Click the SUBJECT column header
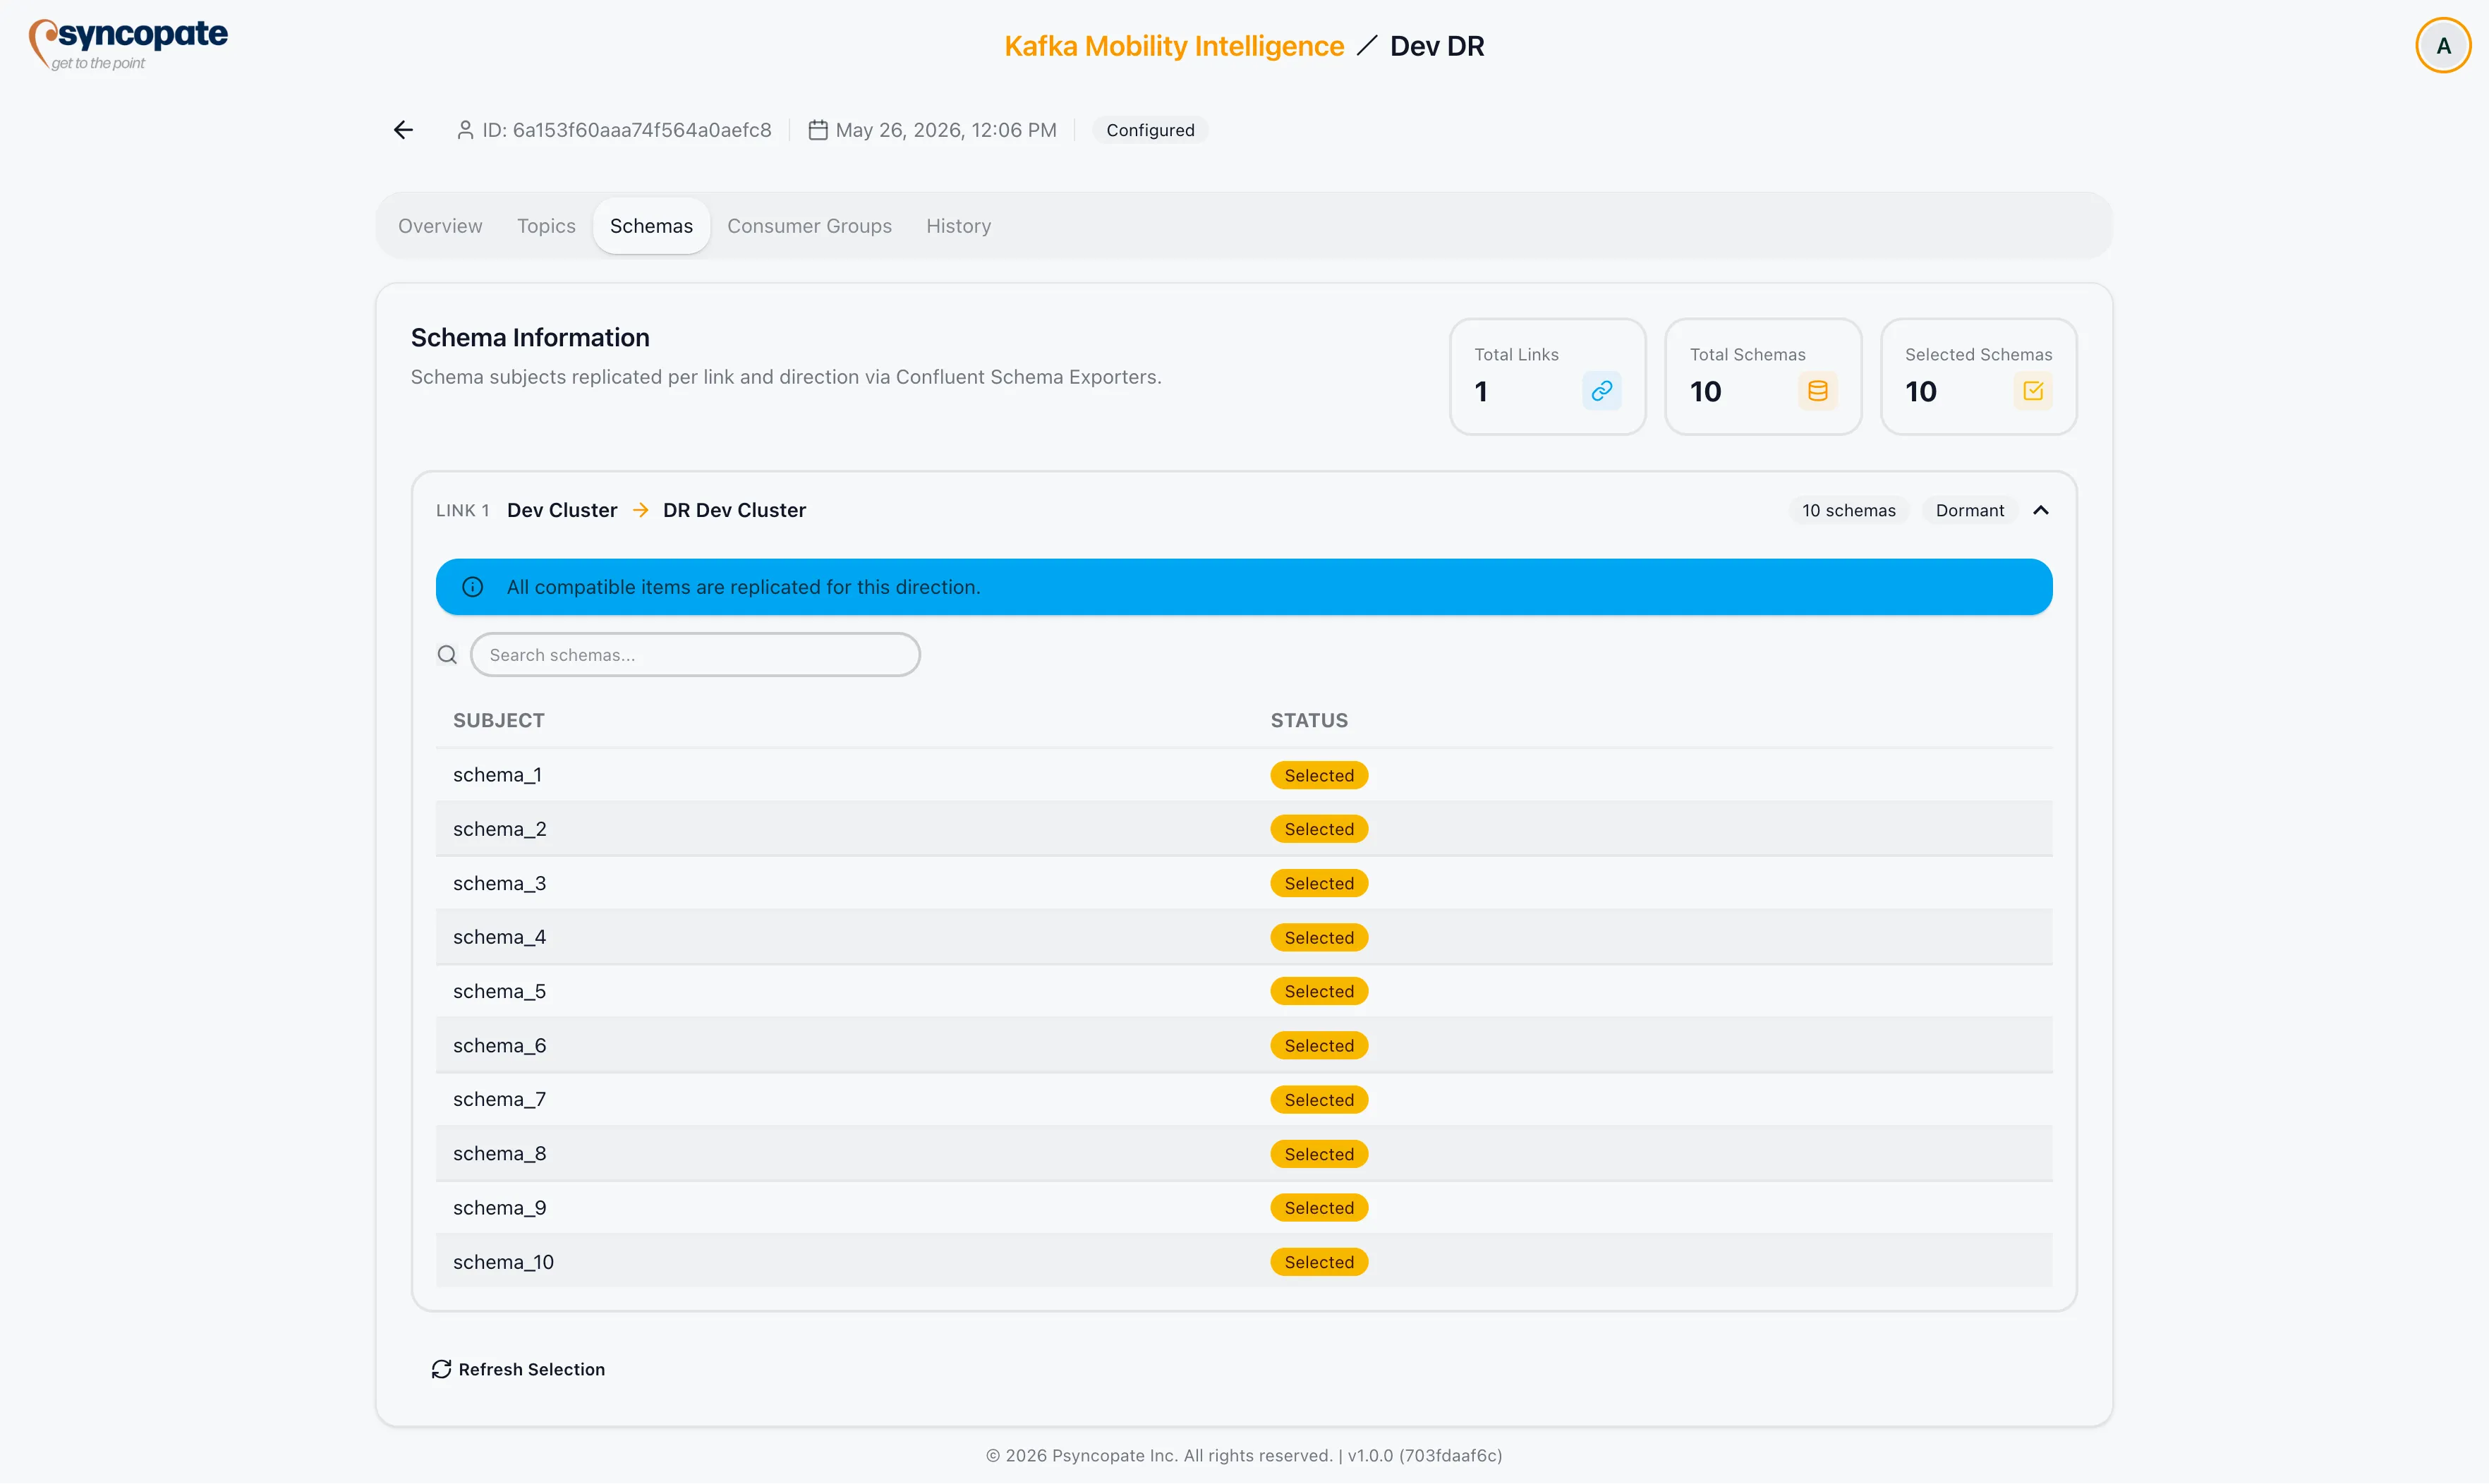The height and width of the screenshot is (1484, 2489). (x=498, y=721)
